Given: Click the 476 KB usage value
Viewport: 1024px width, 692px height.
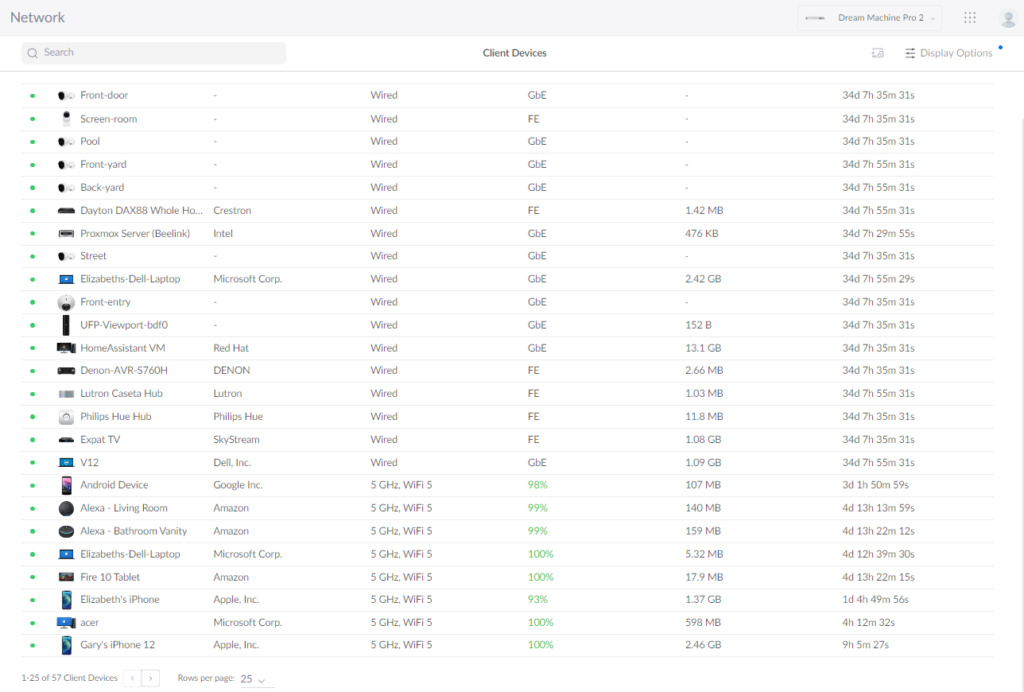Looking at the screenshot, I should tap(701, 233).
